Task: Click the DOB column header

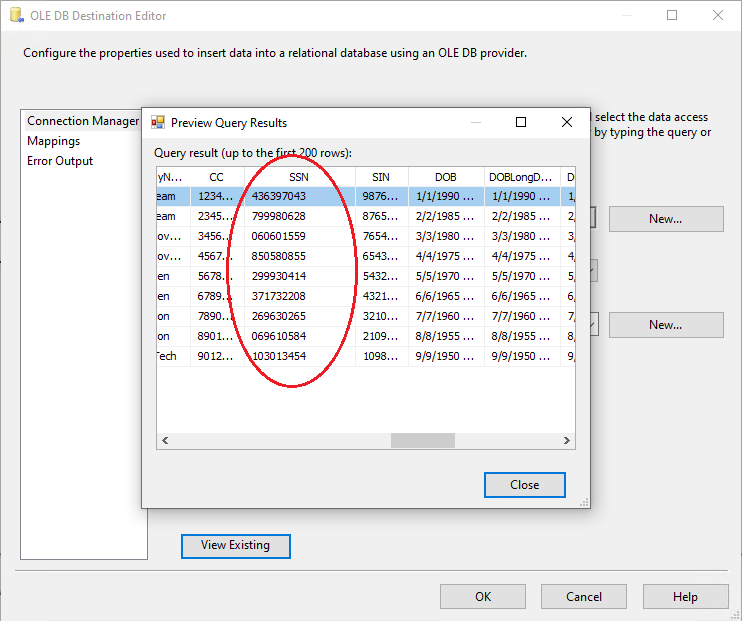Action: click(x=445, y=177)
